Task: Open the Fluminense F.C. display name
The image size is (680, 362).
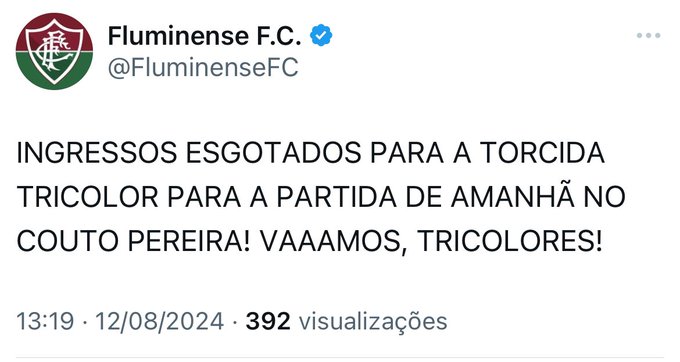Action: [x=204, y=36]
